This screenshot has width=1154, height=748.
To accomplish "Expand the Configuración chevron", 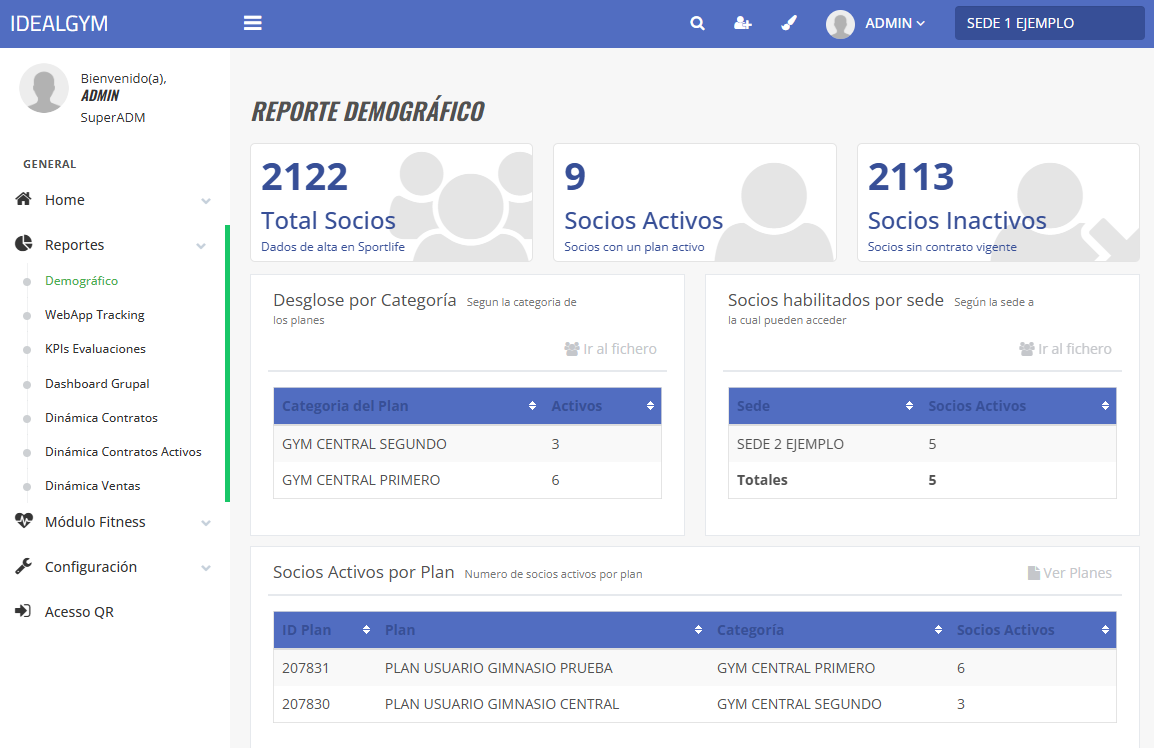I will pyautogui.click(x=206, y=568).
